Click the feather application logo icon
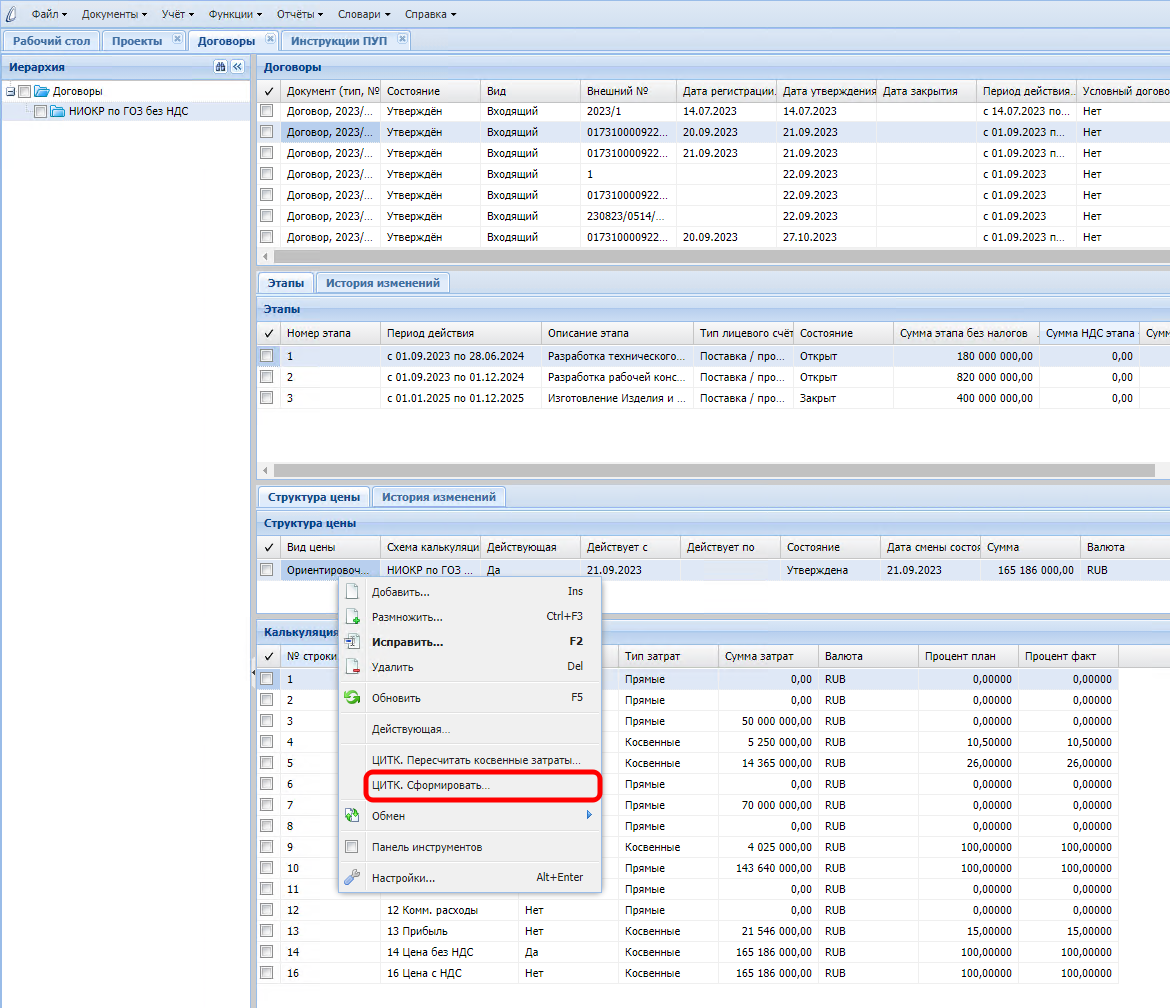The width and height of the screenshot is (1170, 1008). click(12, 14)
